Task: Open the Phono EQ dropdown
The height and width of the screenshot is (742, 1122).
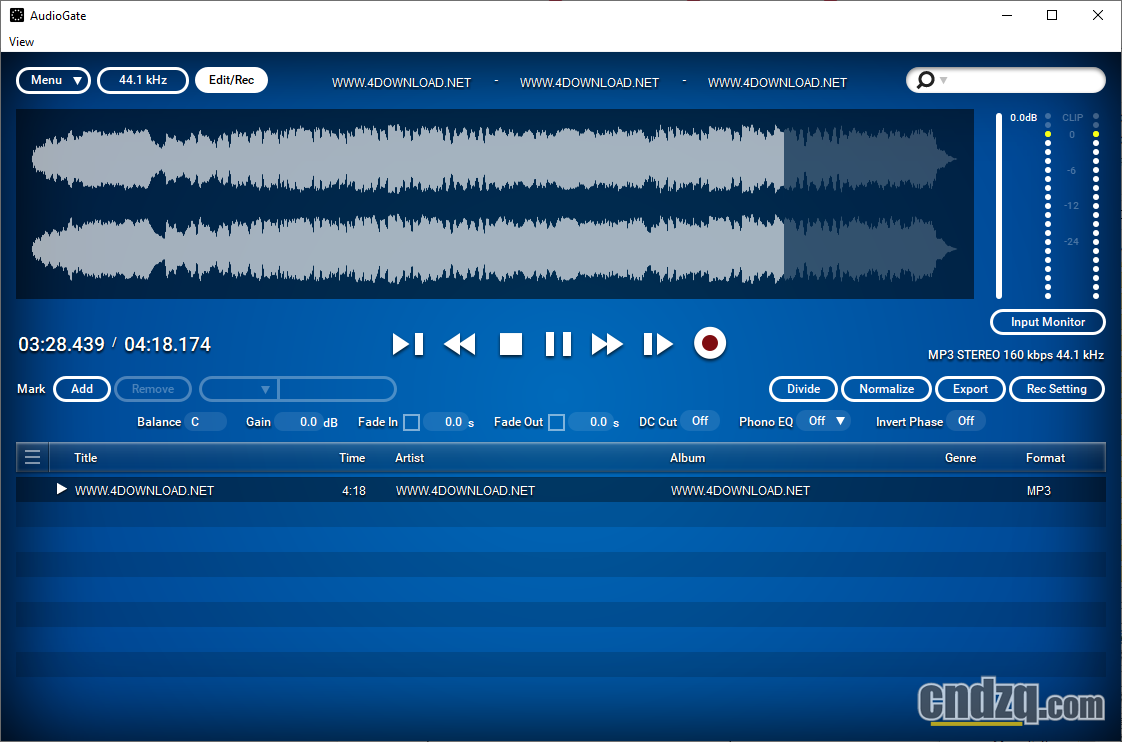Action: [824, 421]
